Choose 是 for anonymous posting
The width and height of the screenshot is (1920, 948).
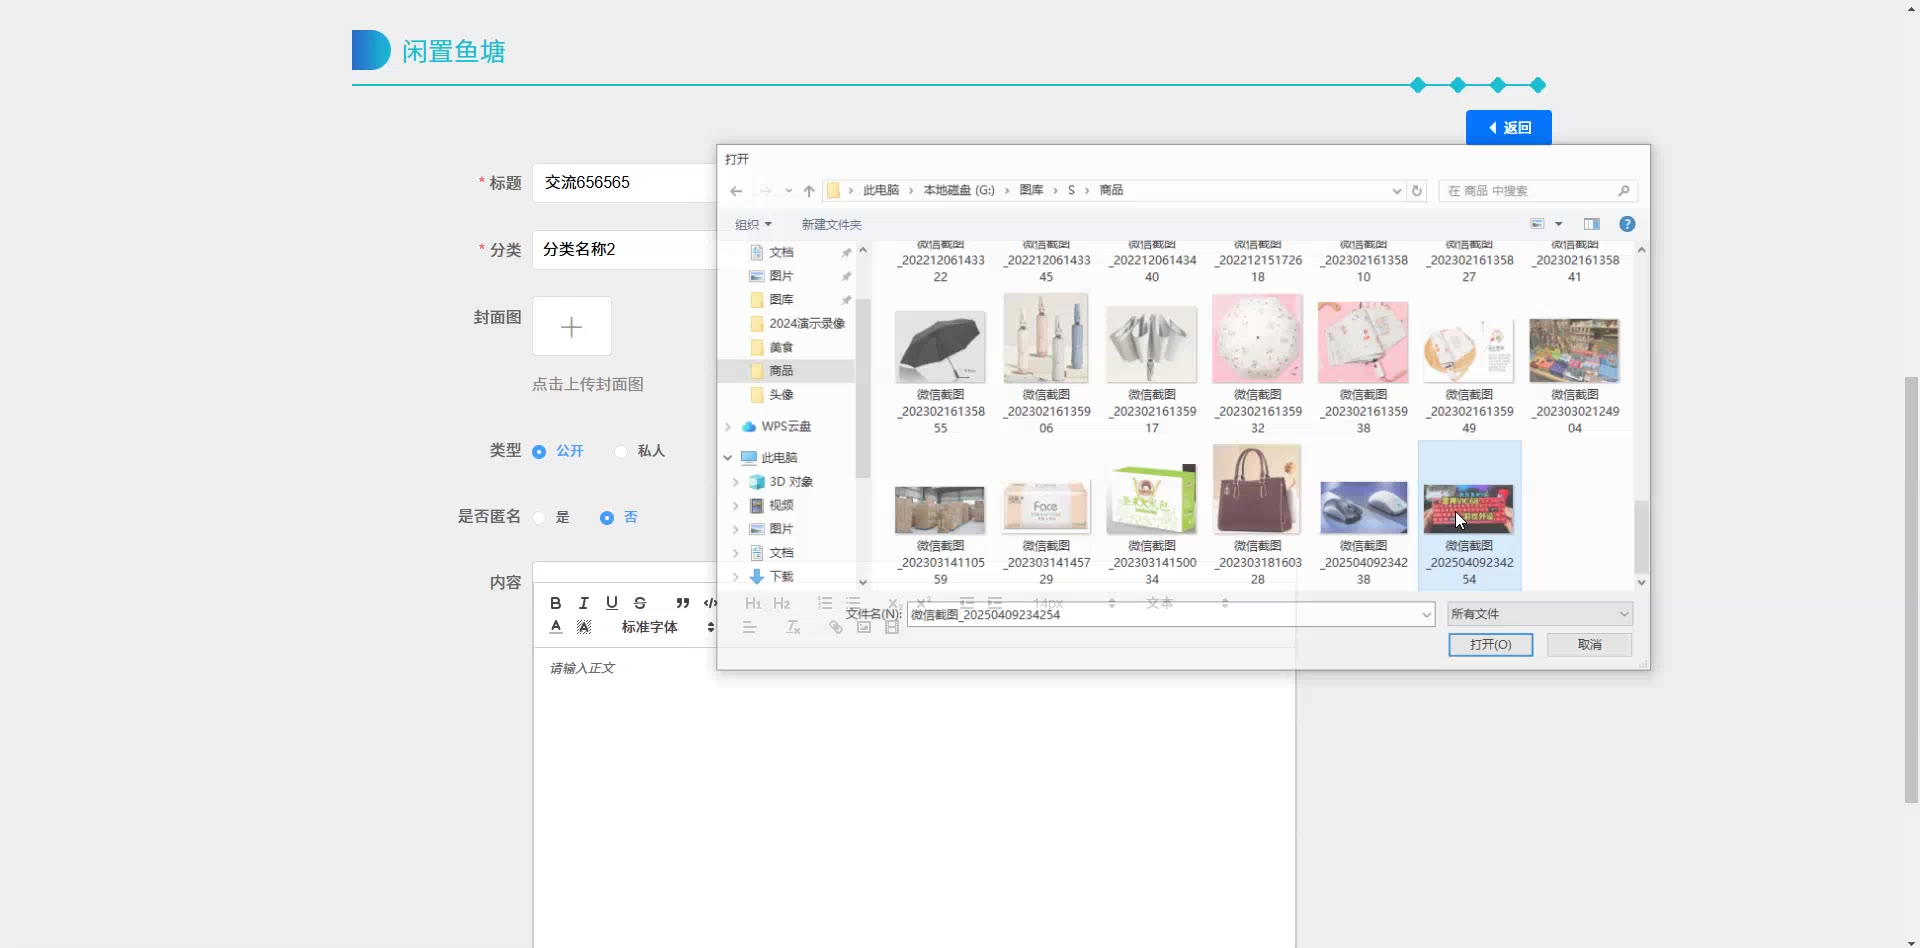click(x=540, y=518)
